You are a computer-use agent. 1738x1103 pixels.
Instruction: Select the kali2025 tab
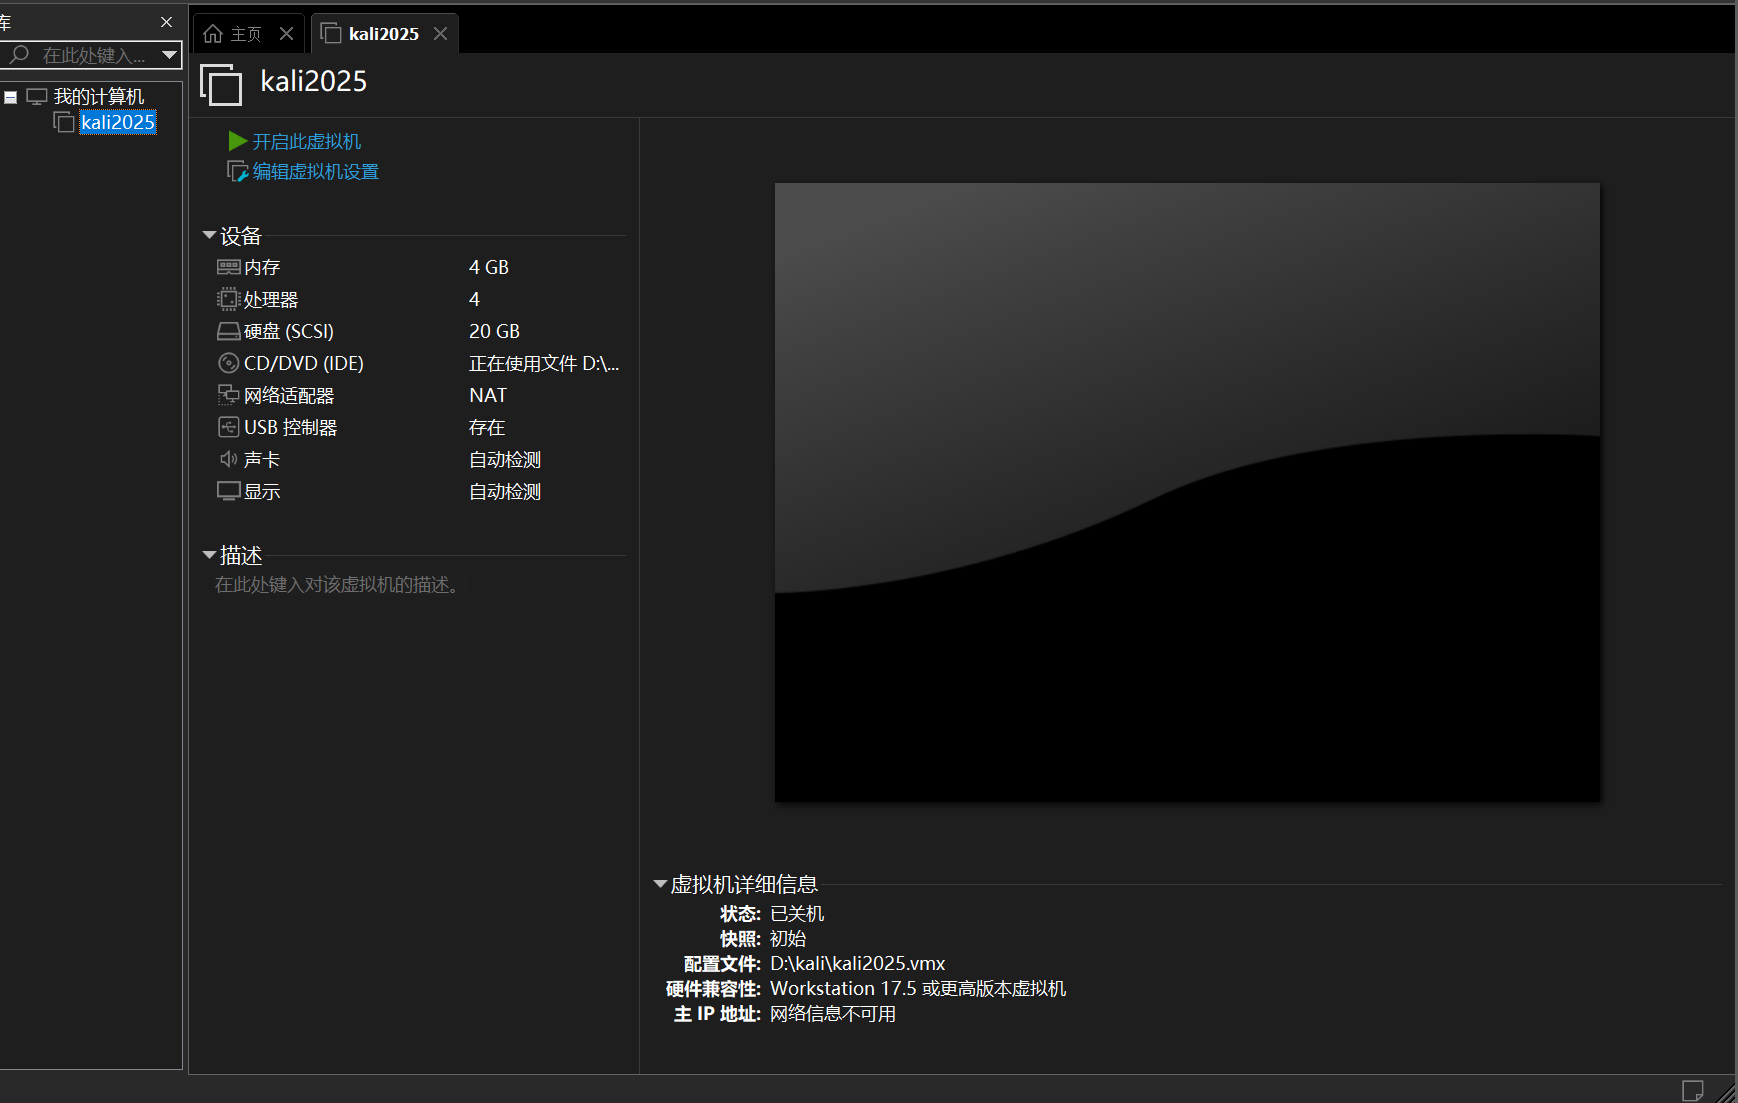coord(384,34)
